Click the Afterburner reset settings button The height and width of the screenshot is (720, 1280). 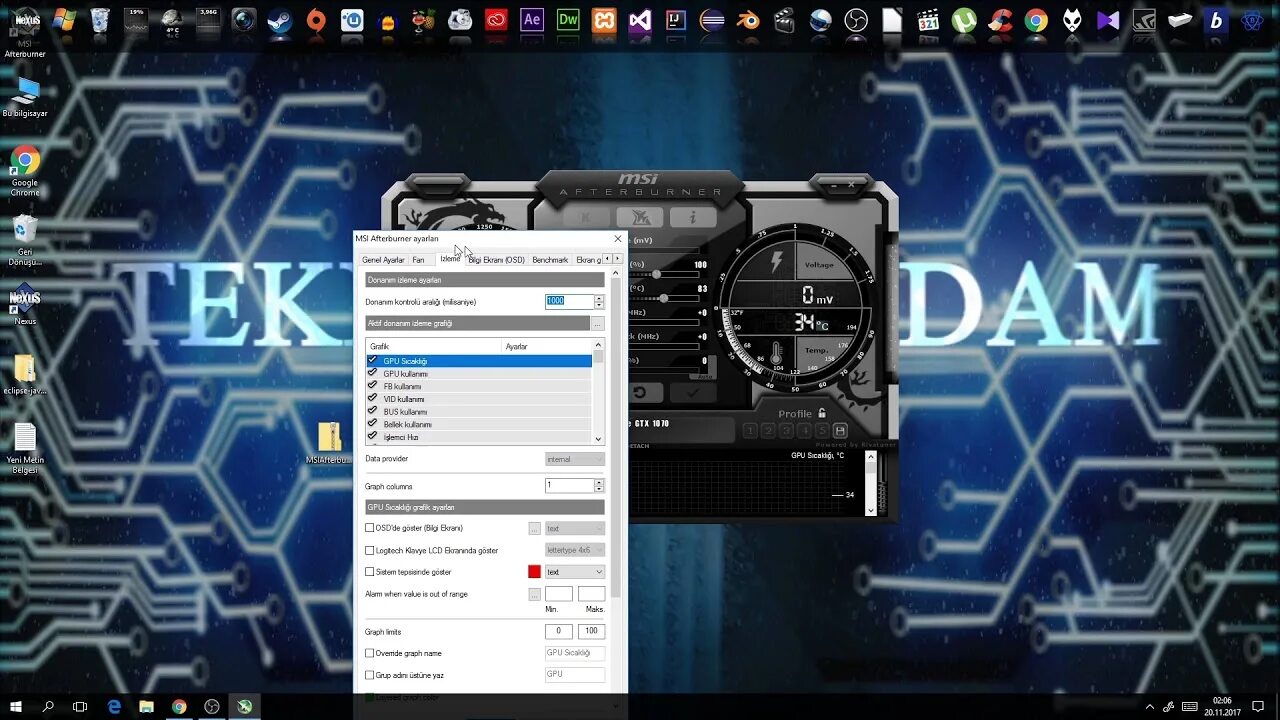click(640, 392)
